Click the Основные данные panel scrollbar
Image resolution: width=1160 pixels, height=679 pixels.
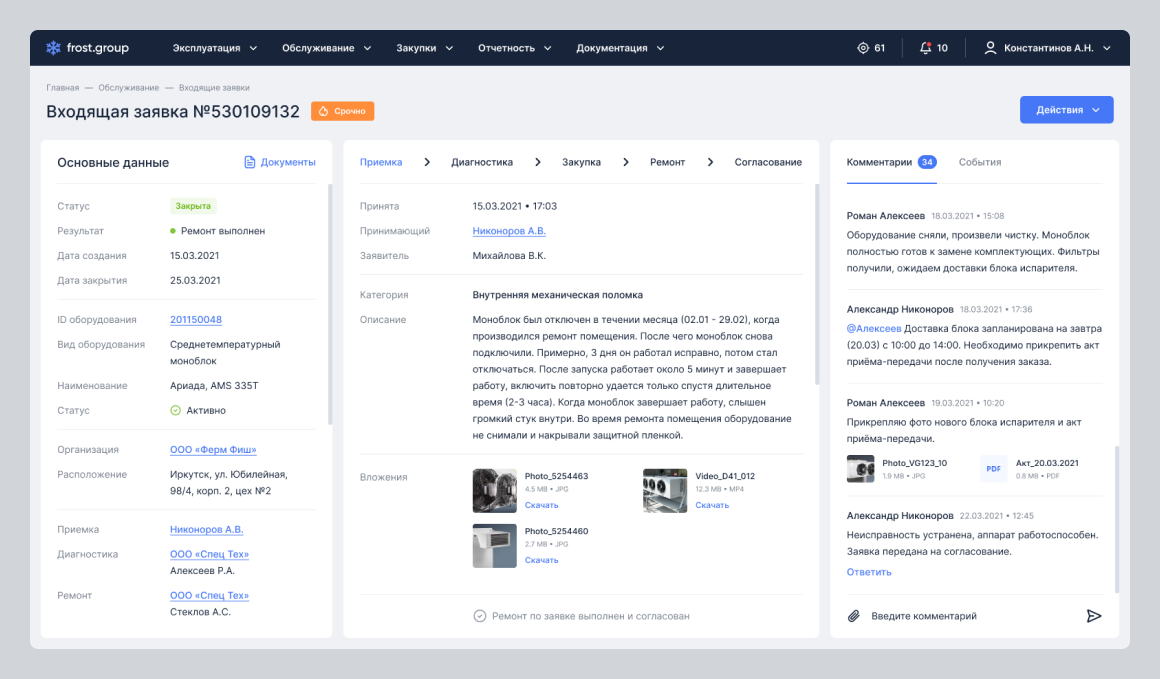click(x=330, y=304)
